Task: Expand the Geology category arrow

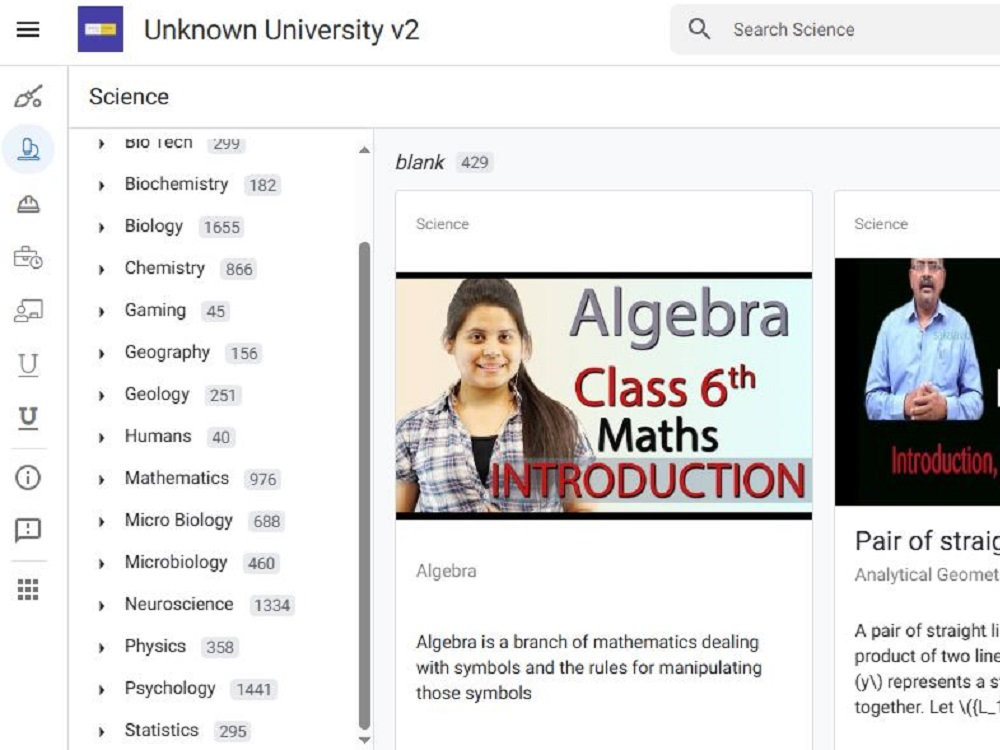Action: click(x=101, y=396)
